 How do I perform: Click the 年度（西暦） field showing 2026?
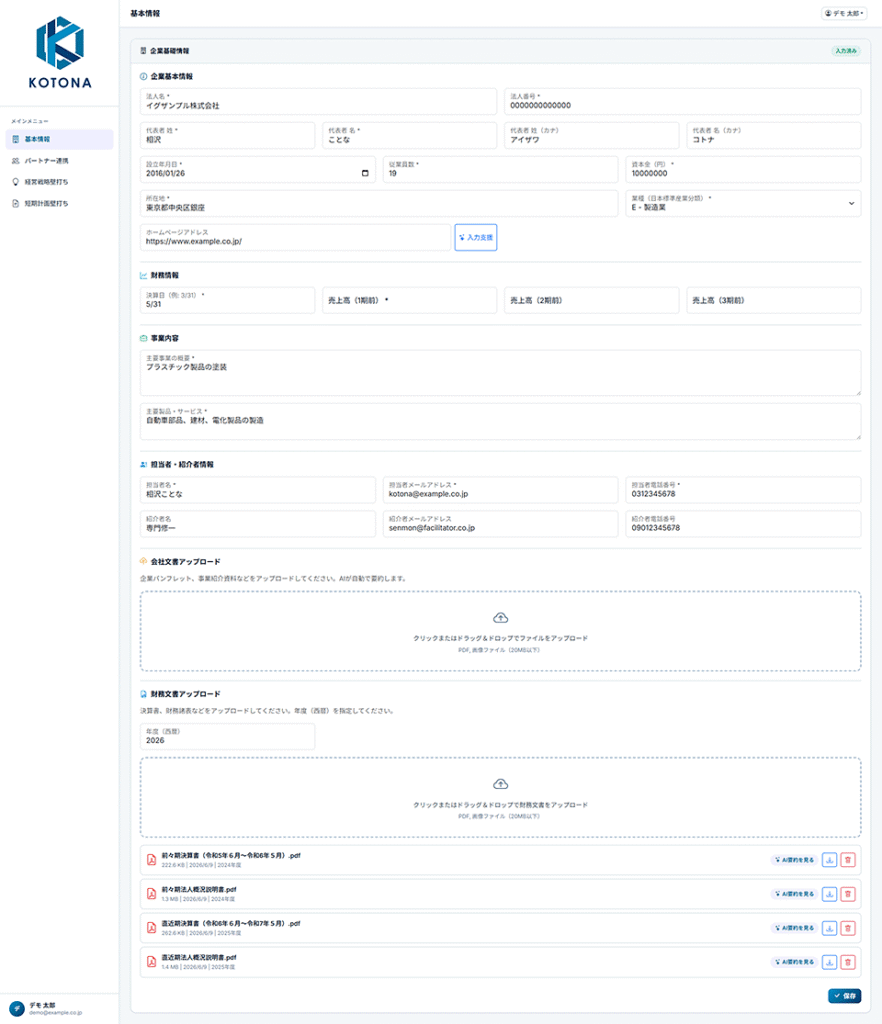pyautogui.click(x=227, y=737)
